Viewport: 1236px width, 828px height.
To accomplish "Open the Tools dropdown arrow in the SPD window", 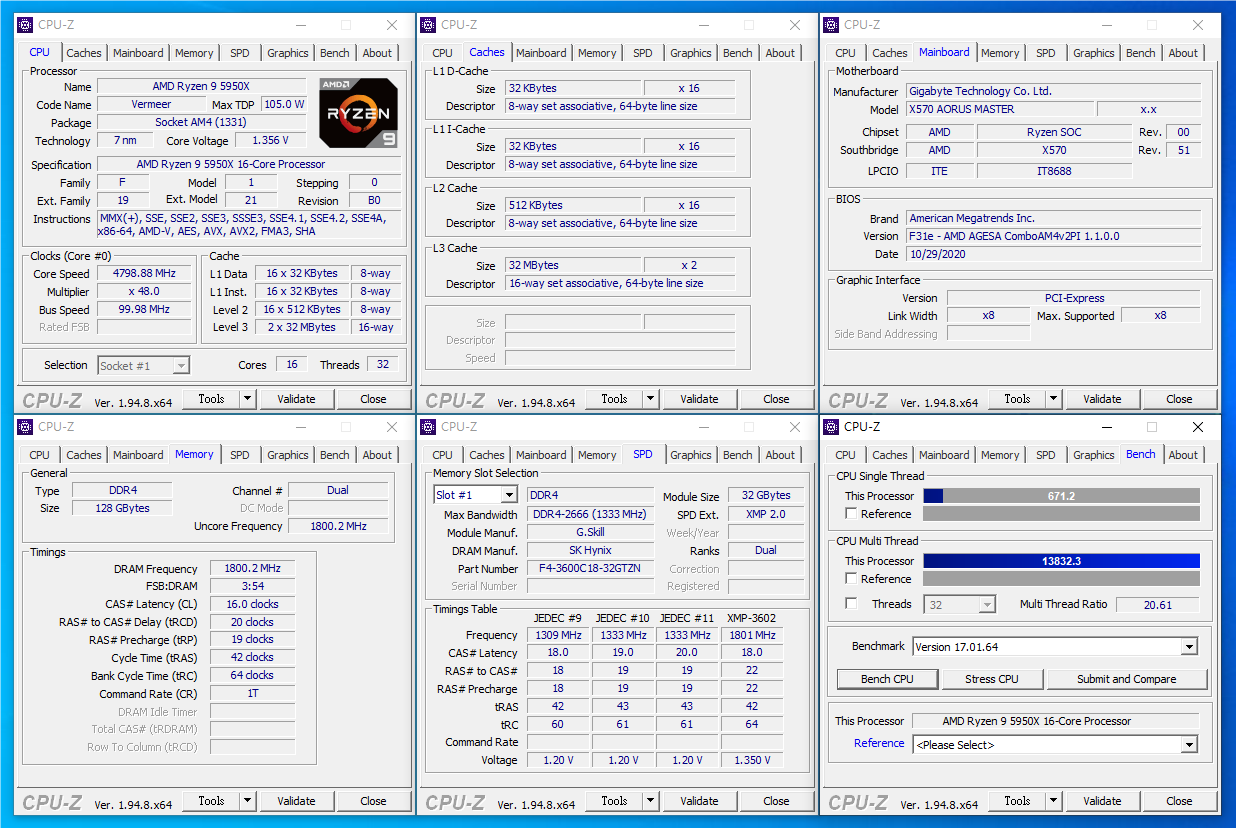I will (x=651, y=801).
